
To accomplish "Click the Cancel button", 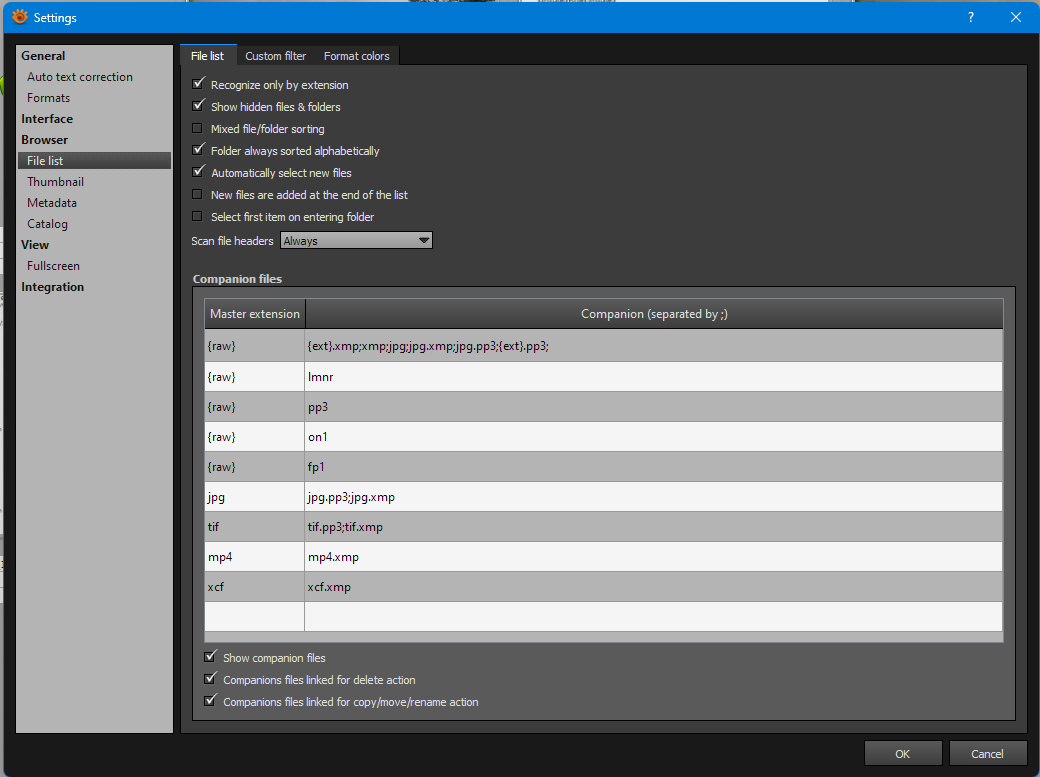I will pos(987,754).
